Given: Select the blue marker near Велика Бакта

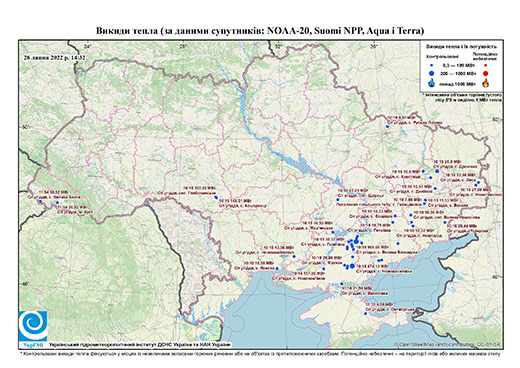Looking at the screenshot, I should (40, 202).
